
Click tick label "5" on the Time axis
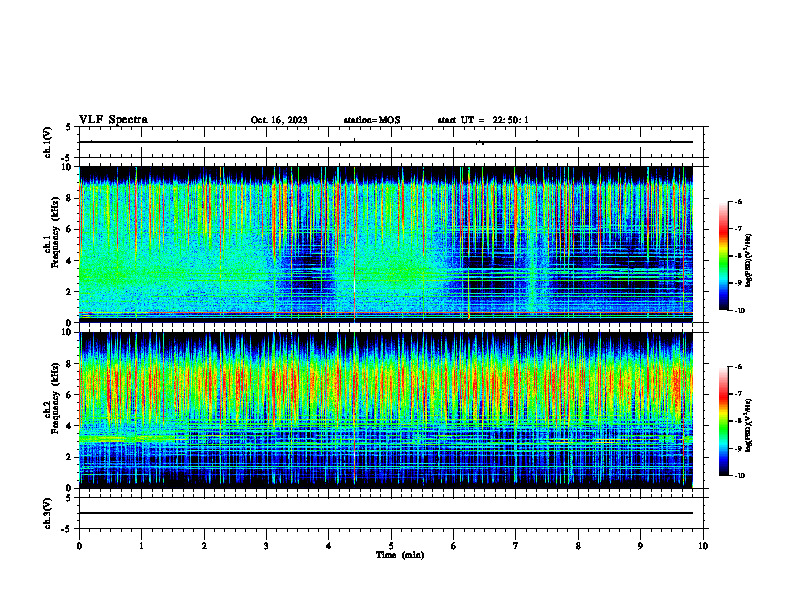tap(391, 546)
